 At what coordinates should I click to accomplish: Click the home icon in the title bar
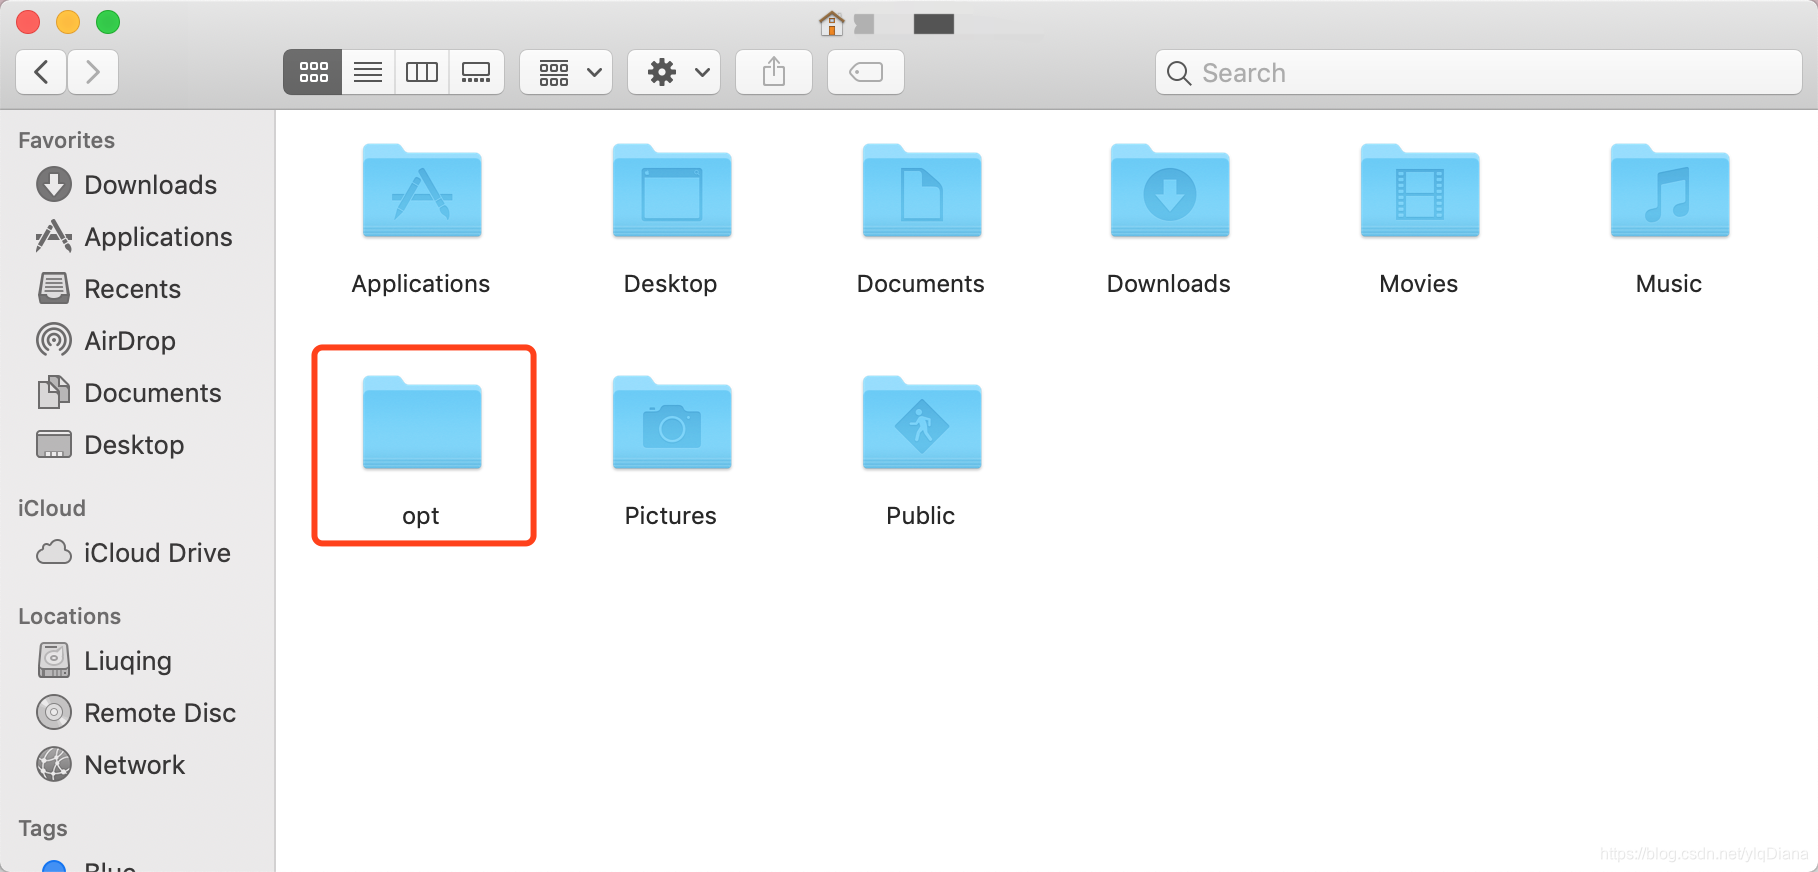click(x=832, y=23)
